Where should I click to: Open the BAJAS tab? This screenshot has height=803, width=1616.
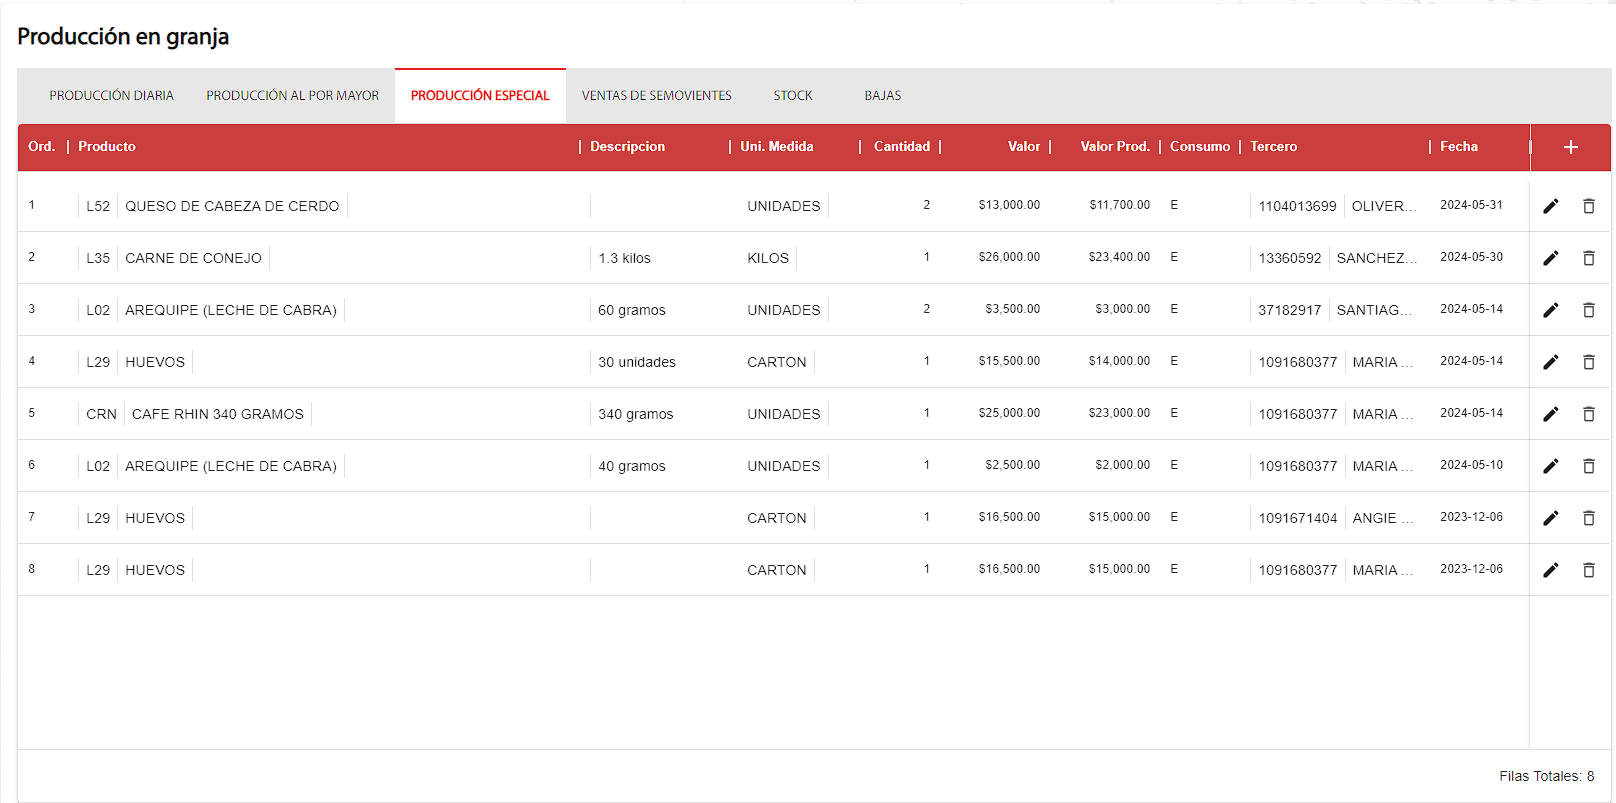click(882, 96)
